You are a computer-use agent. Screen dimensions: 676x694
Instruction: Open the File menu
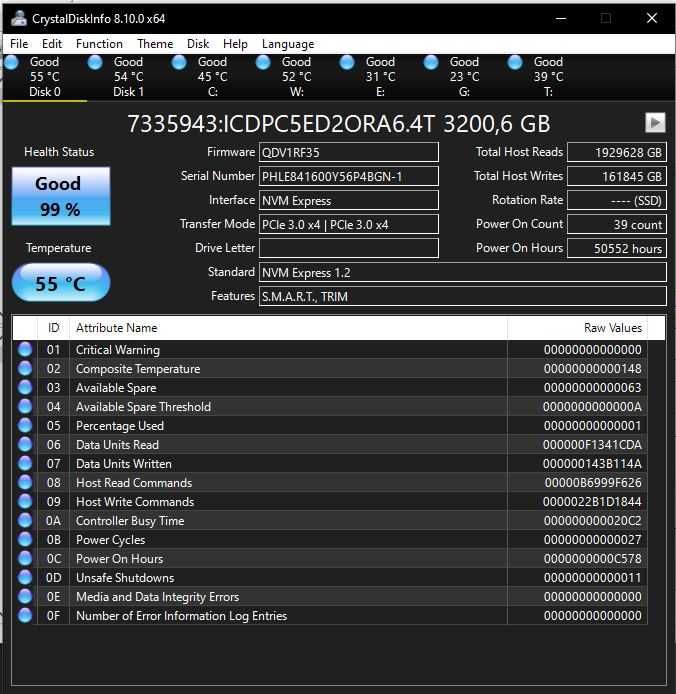coord(19,44)
